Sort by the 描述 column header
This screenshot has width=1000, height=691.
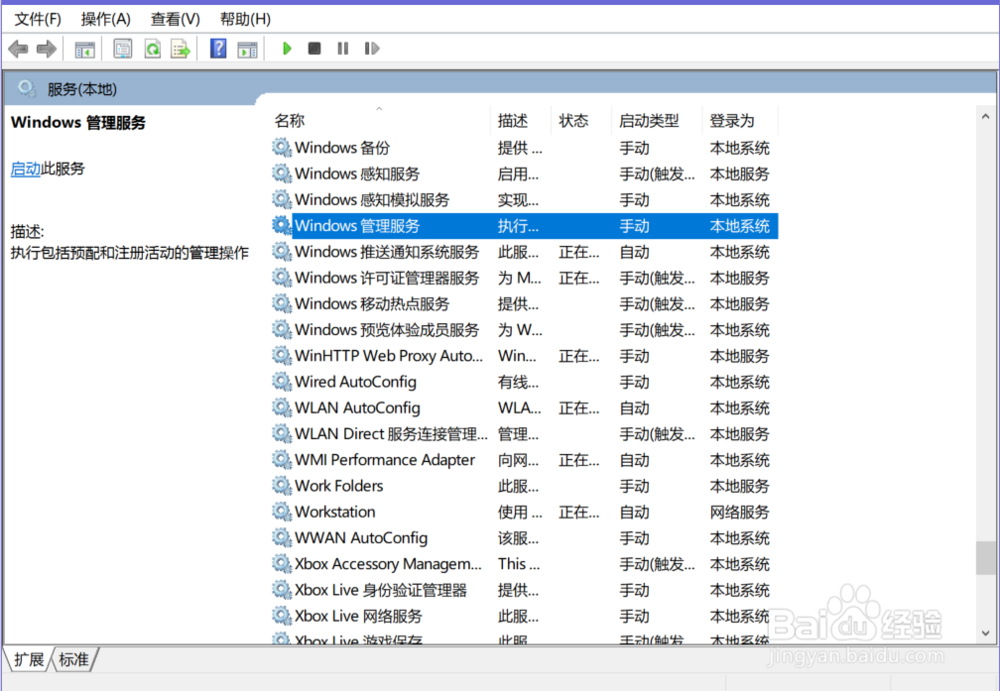[x=520, y=121]
